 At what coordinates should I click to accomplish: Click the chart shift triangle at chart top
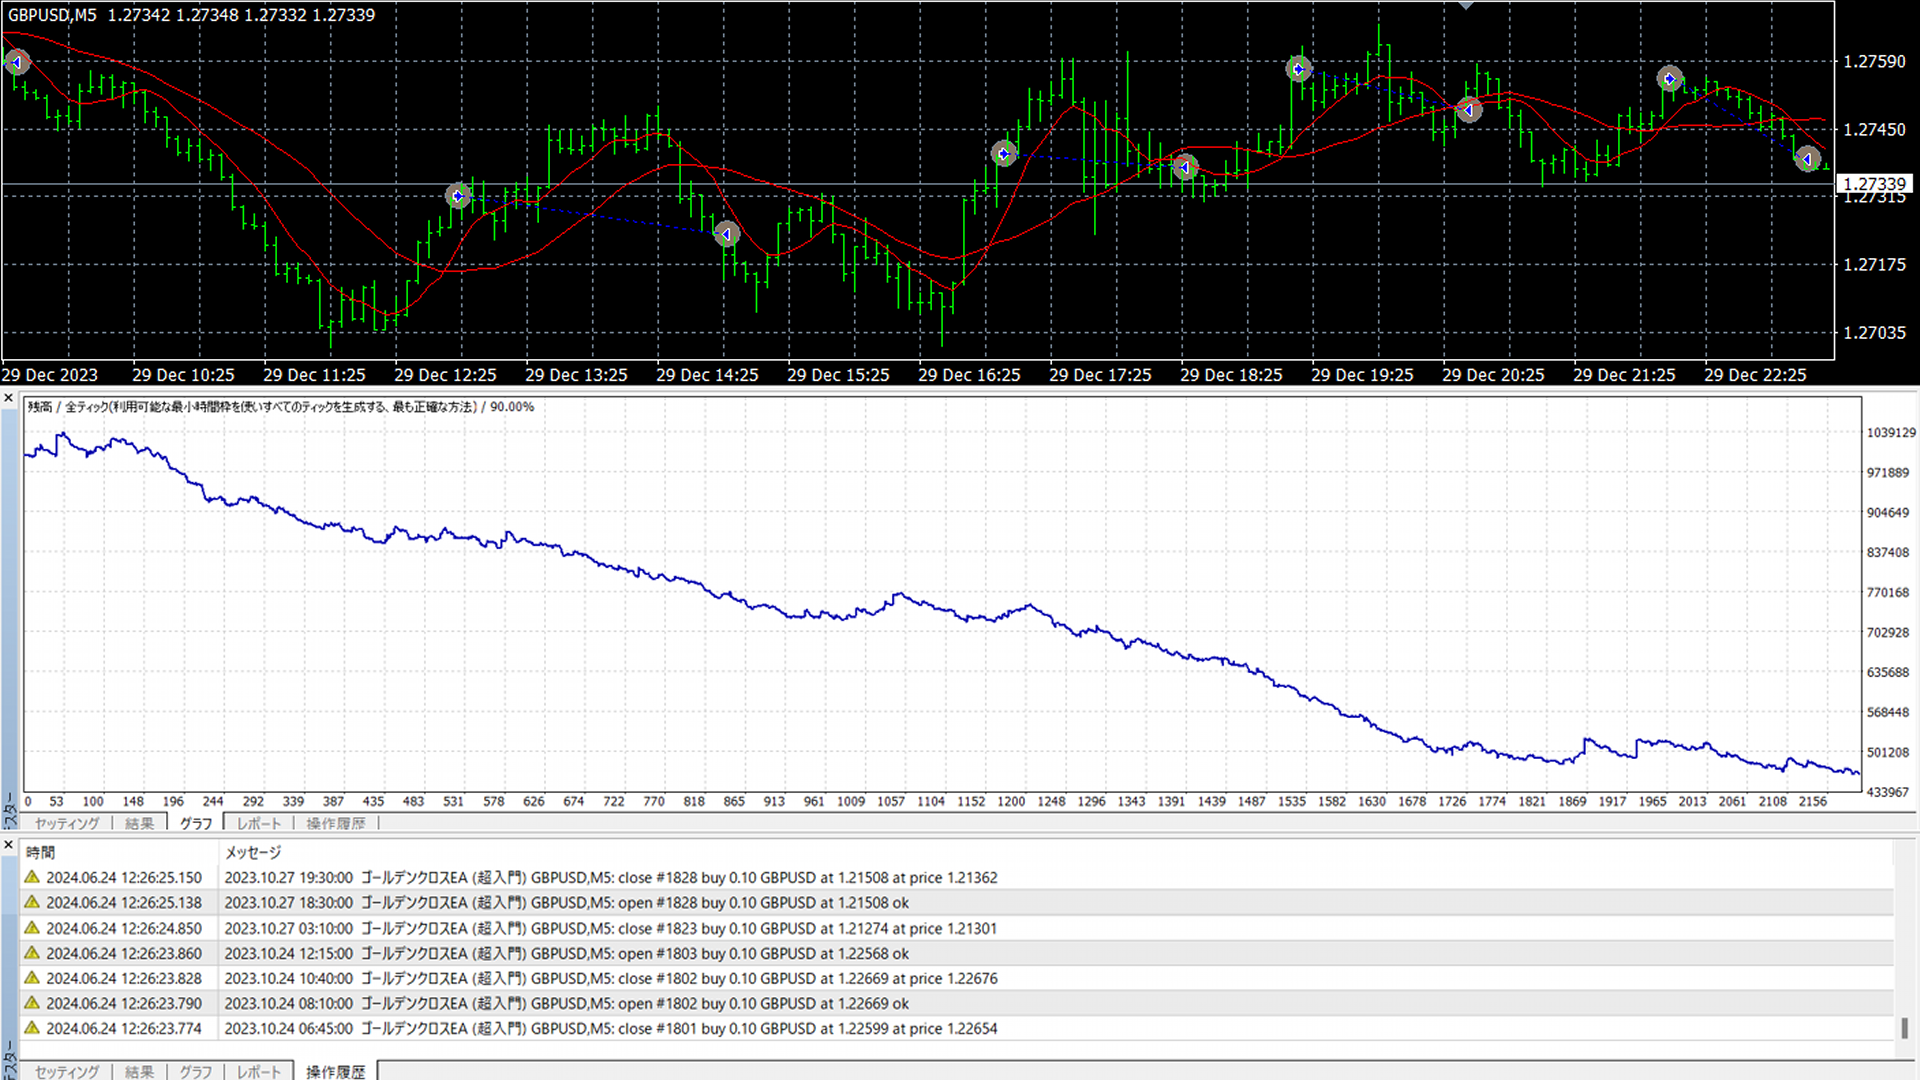coord(1466,6)
